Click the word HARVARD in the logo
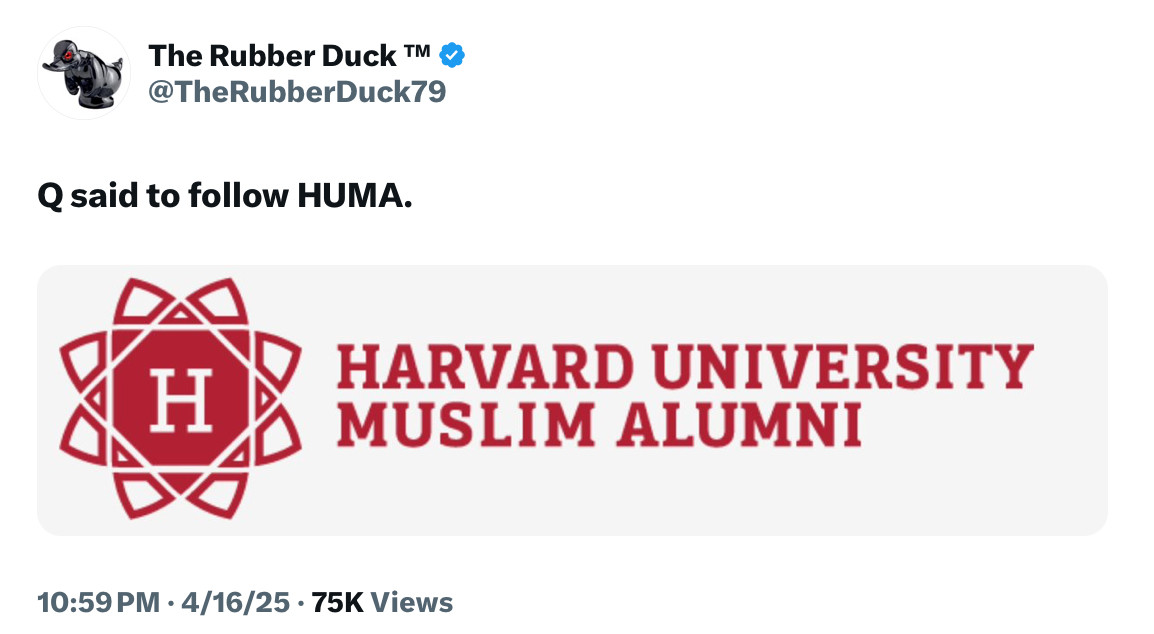Screen dimensions: 1154x634 click(x=484, y=367)
